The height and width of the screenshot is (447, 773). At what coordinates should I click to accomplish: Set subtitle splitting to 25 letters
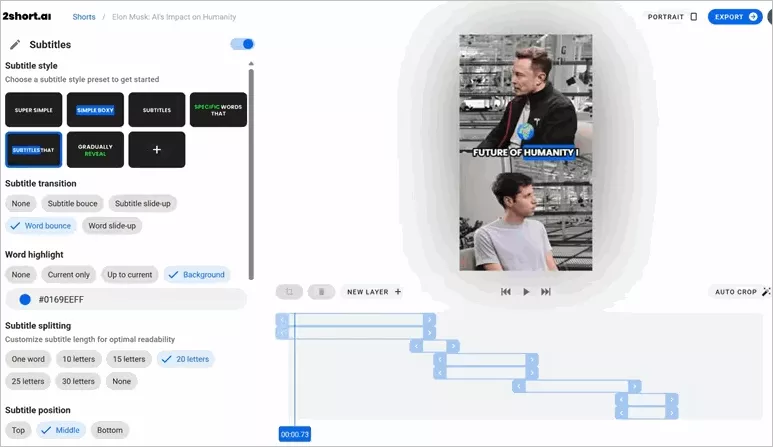tap(28, 381)
